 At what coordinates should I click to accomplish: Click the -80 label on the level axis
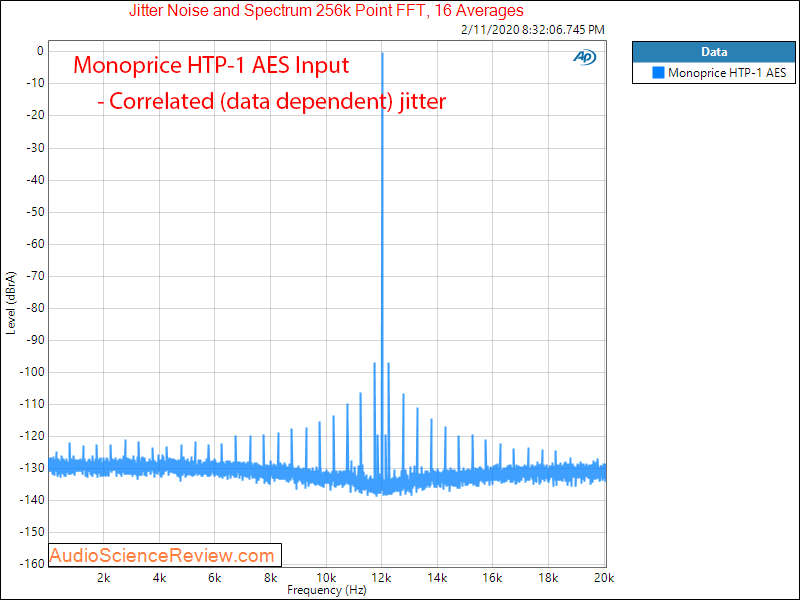pos(35,308)
